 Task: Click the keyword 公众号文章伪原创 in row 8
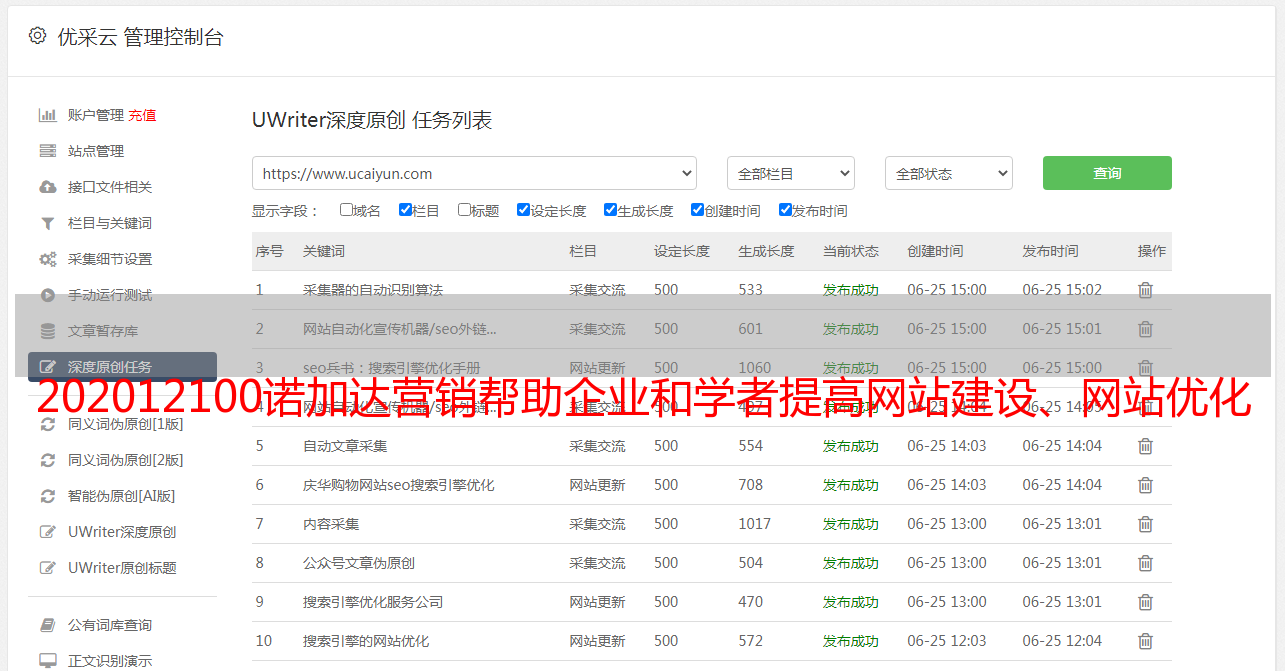358,563
